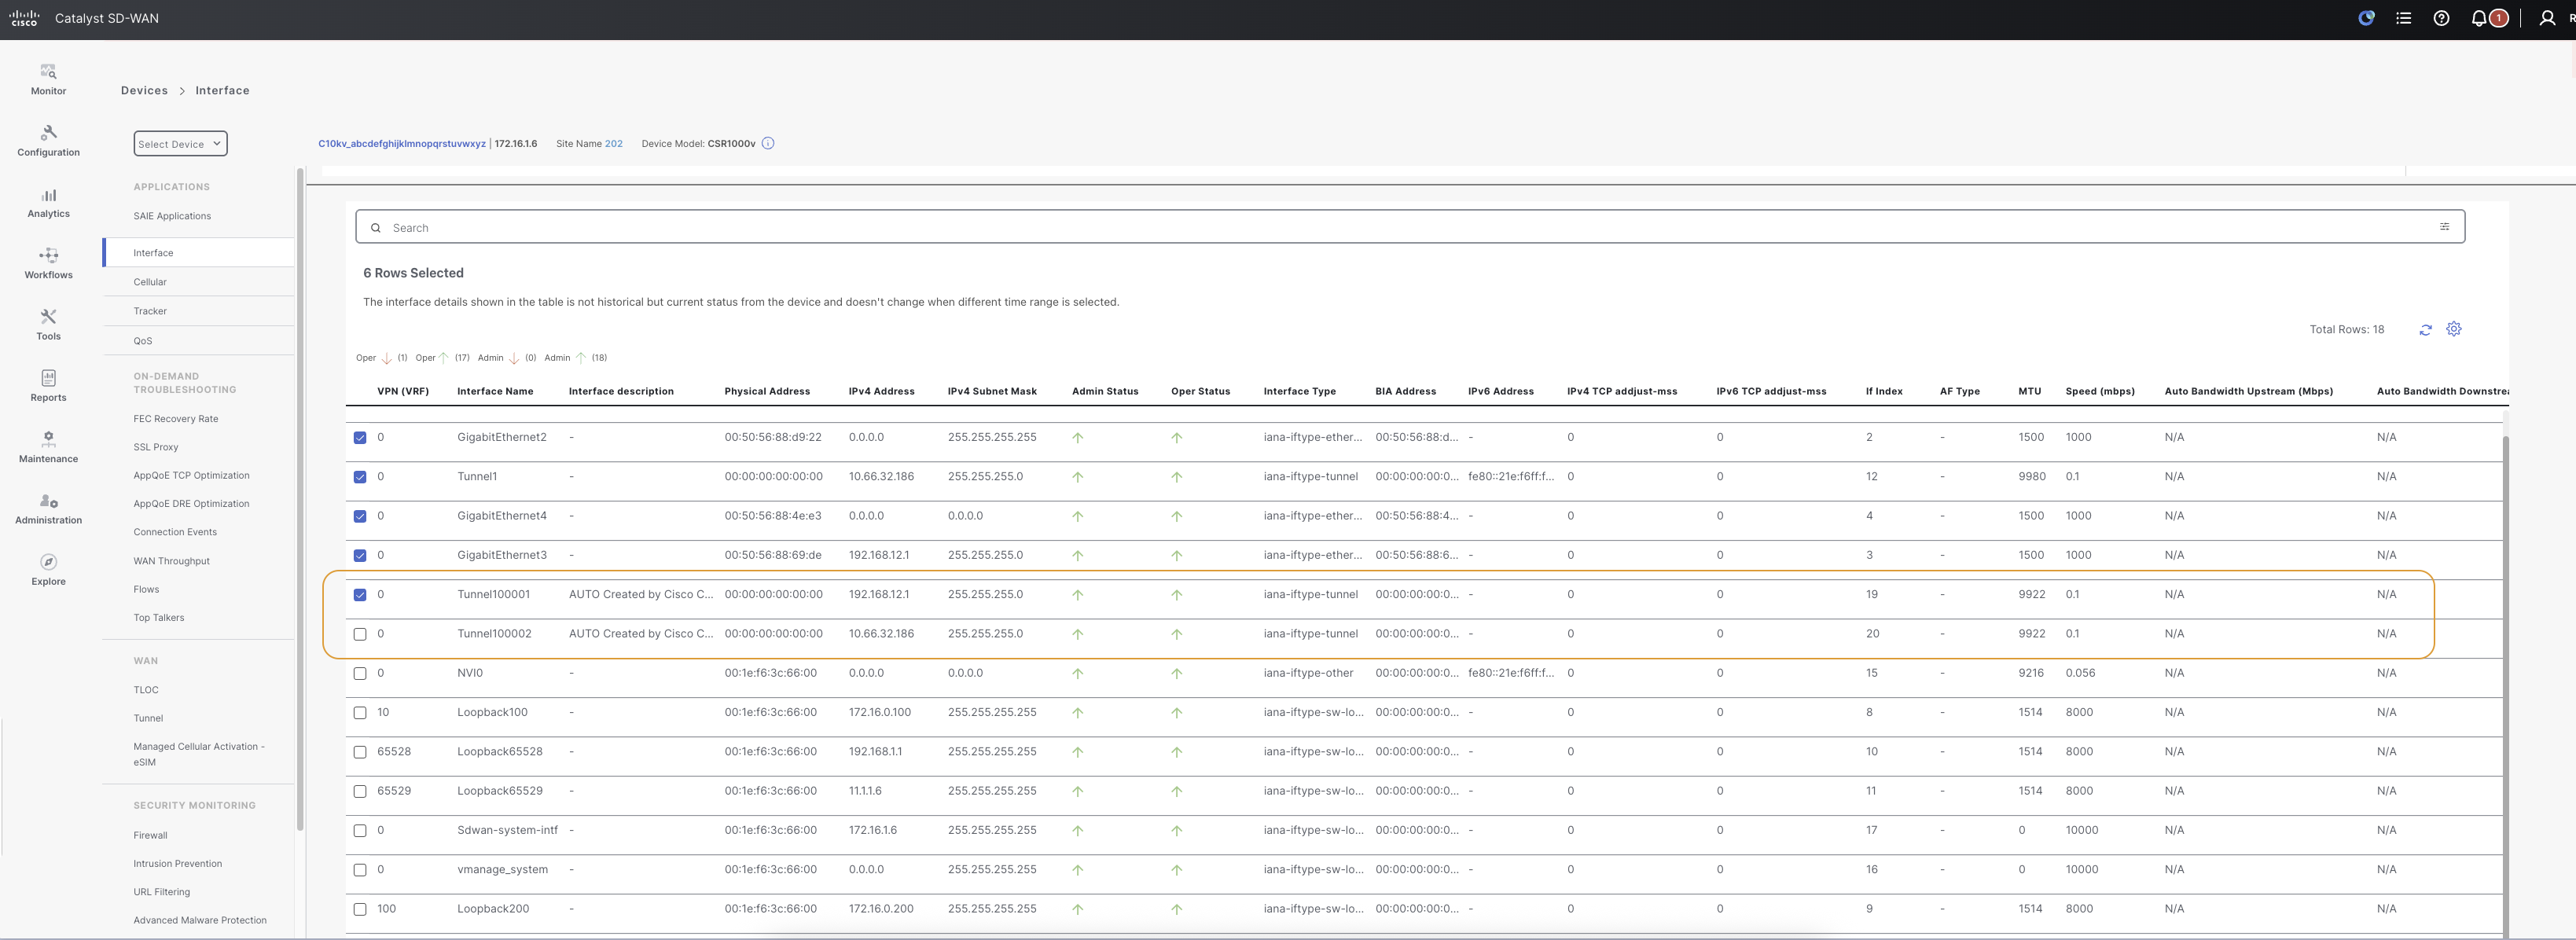Open the Configuration wrench icon
Viewport: 2576px width, 940px height.
tap(48, 133)
